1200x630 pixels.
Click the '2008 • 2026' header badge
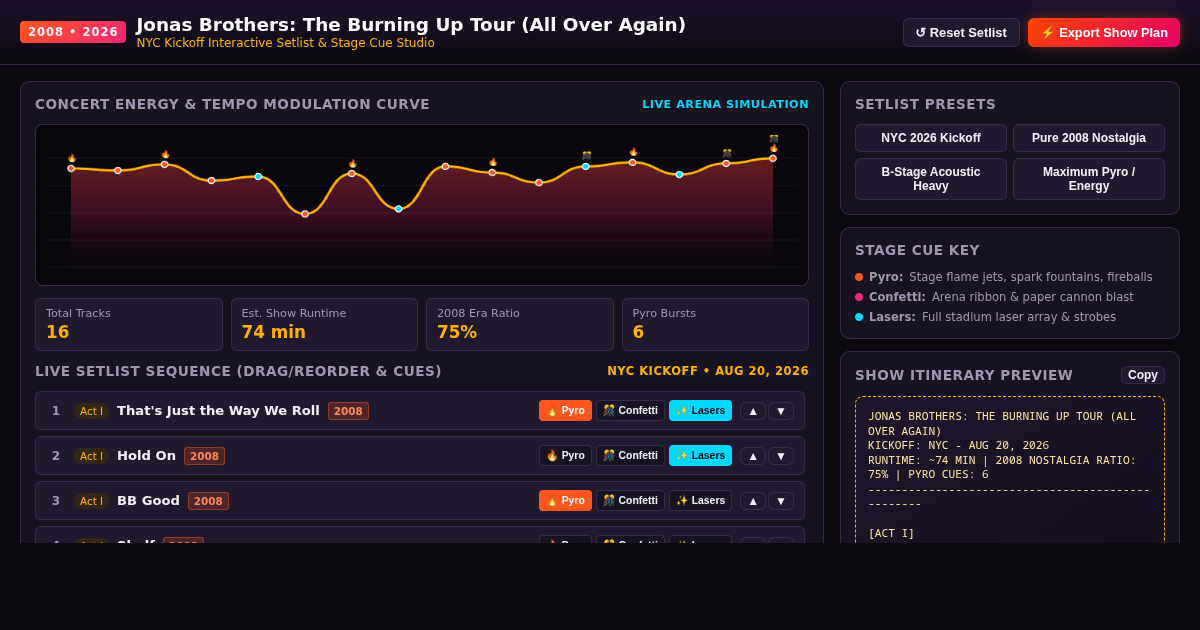(x=73, y=32)
